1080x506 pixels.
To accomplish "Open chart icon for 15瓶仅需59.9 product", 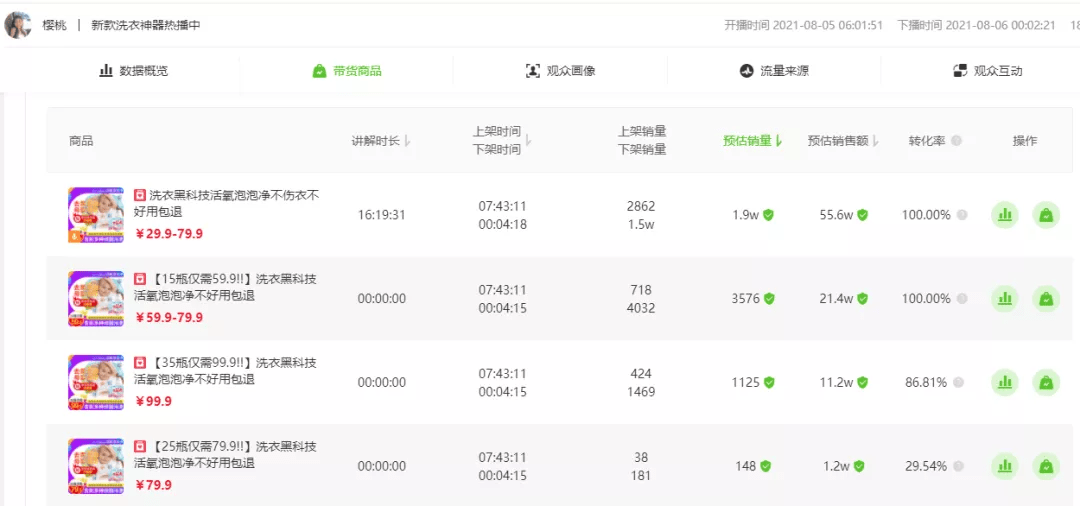I will (1005, 299).
